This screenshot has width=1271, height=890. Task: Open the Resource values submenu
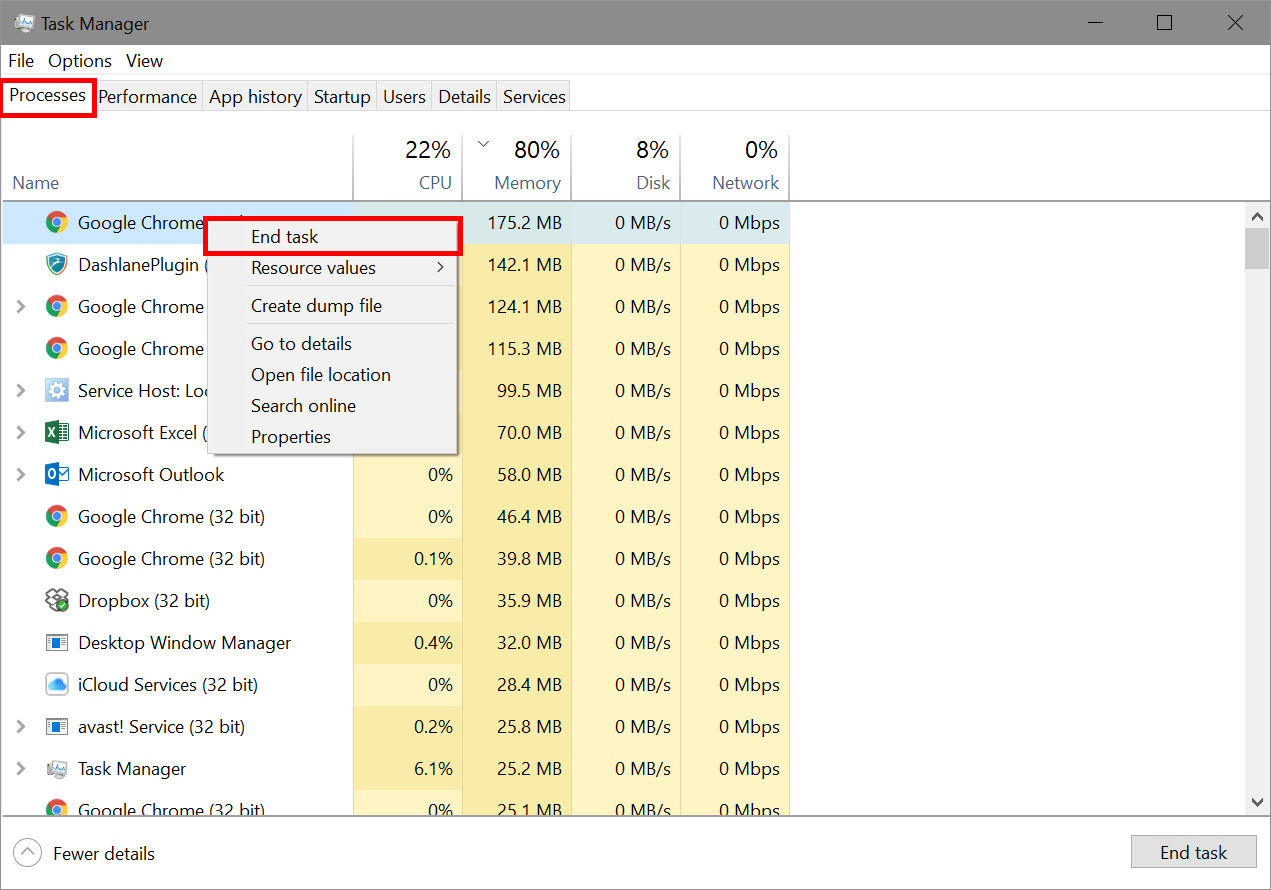pos(312,268)
